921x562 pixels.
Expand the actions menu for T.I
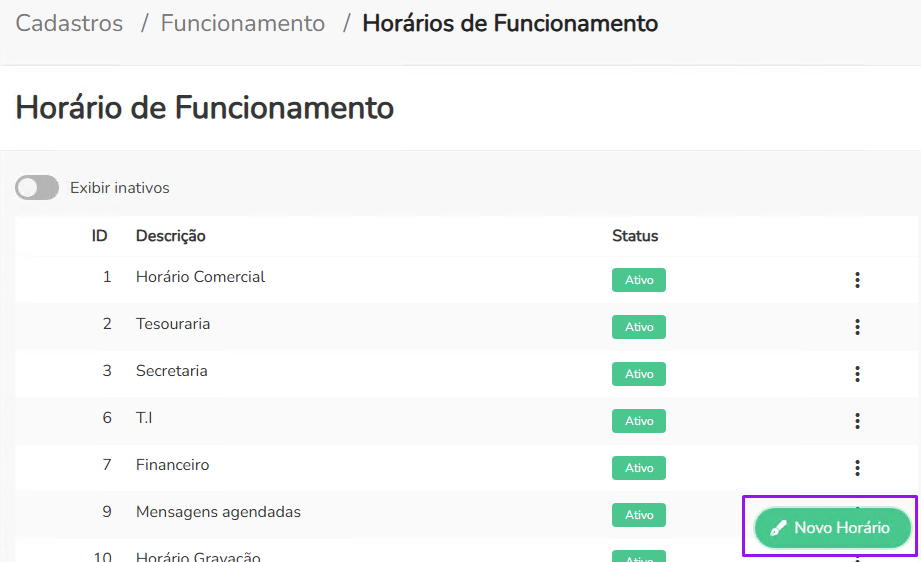point(857,421)
